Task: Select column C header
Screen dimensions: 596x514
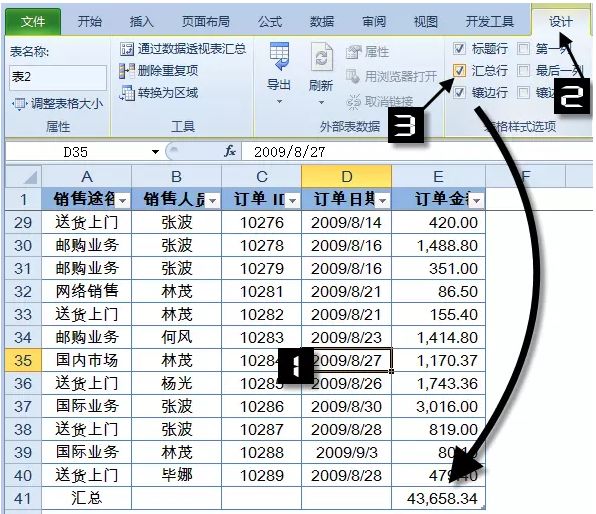Action: 262,177
